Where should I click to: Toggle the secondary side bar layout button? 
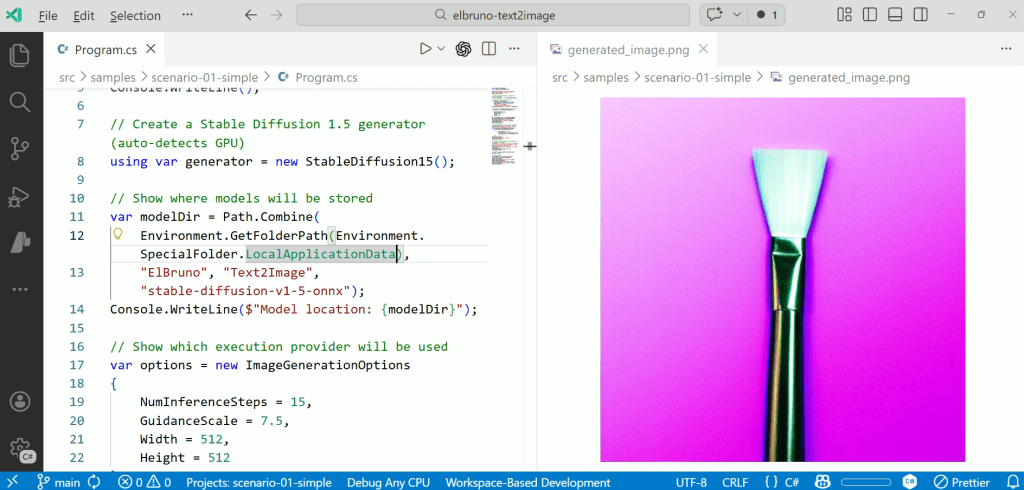coord(920,15)
